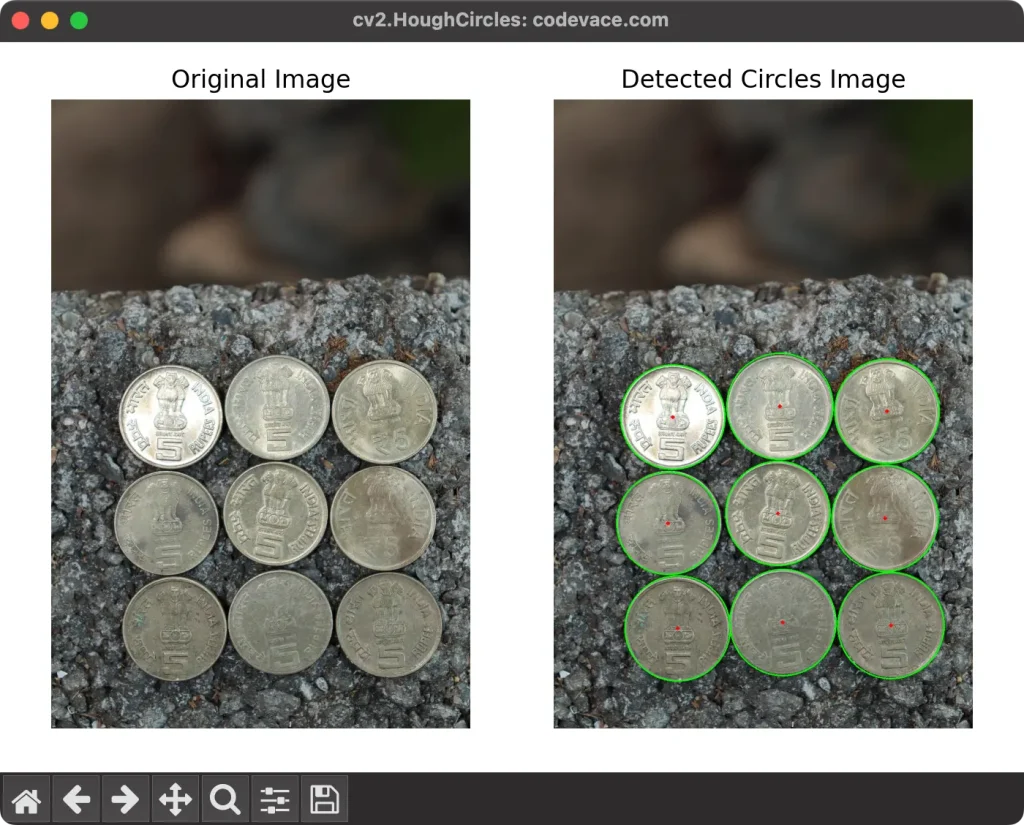Activate the Zoom to rectangle magnifier

coord(225,799)
